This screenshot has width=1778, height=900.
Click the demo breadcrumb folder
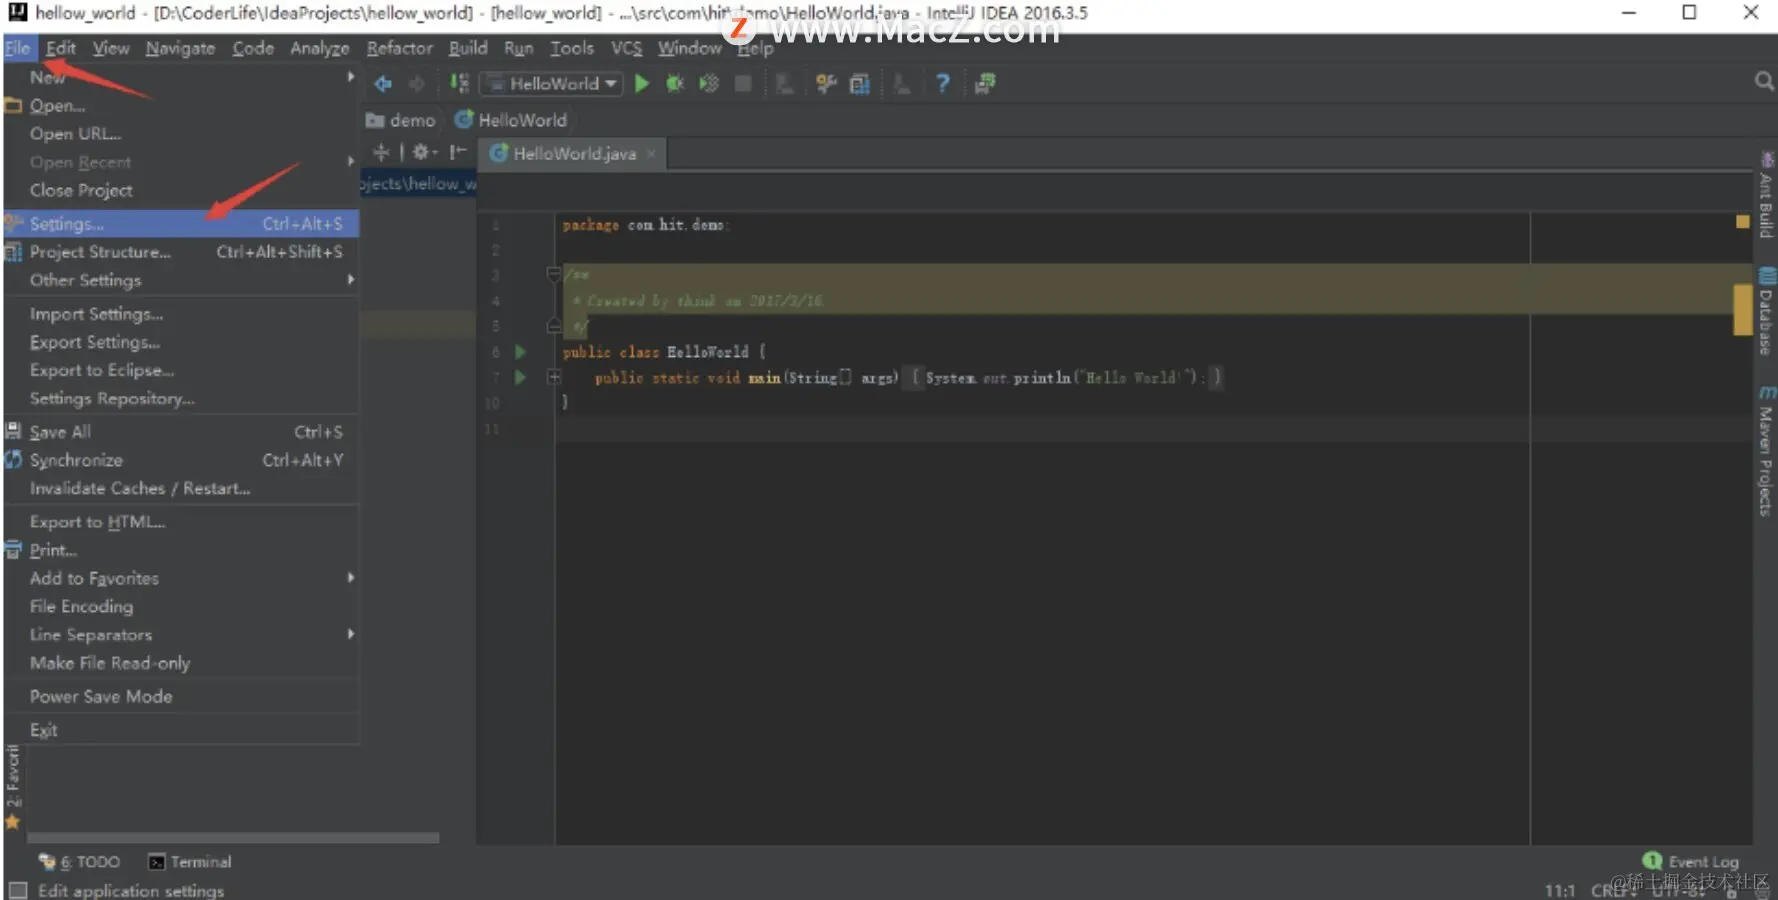click(401, 120)
